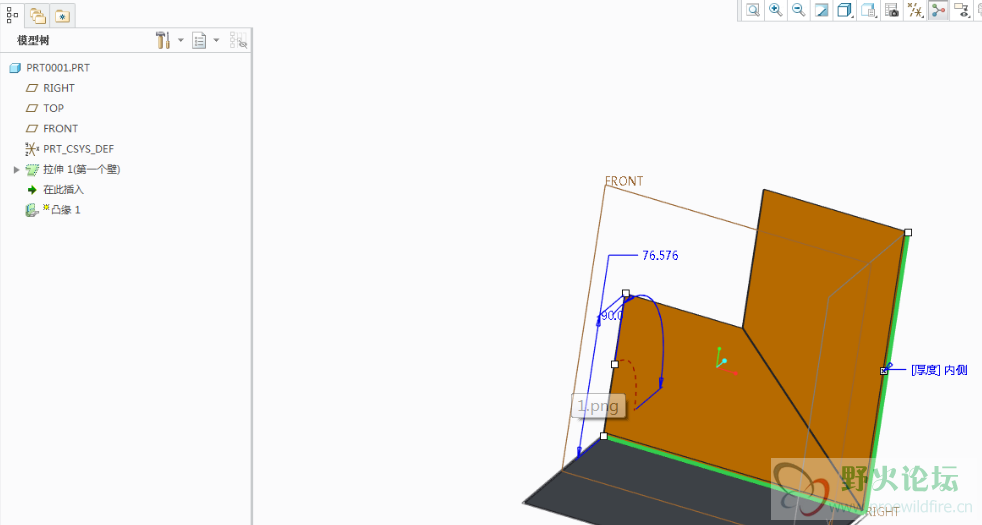Viewport: 982px width, 525px height.
Task: Click the Refit zoom icon
Action: point(753,10)
